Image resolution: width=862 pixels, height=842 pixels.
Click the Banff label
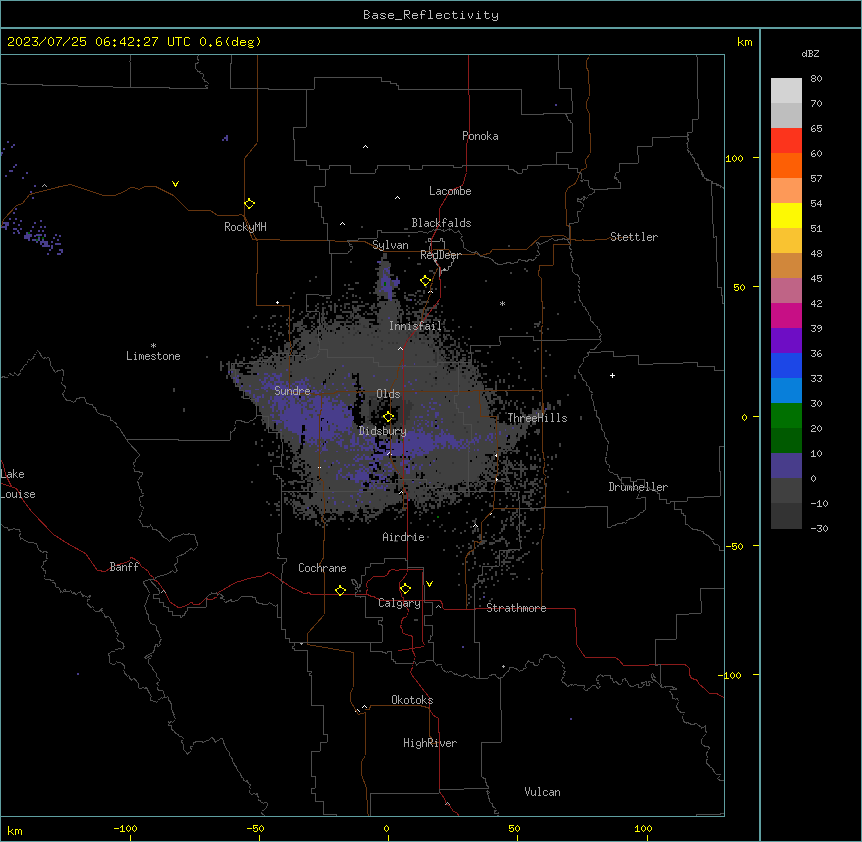[x=124, y=567]
